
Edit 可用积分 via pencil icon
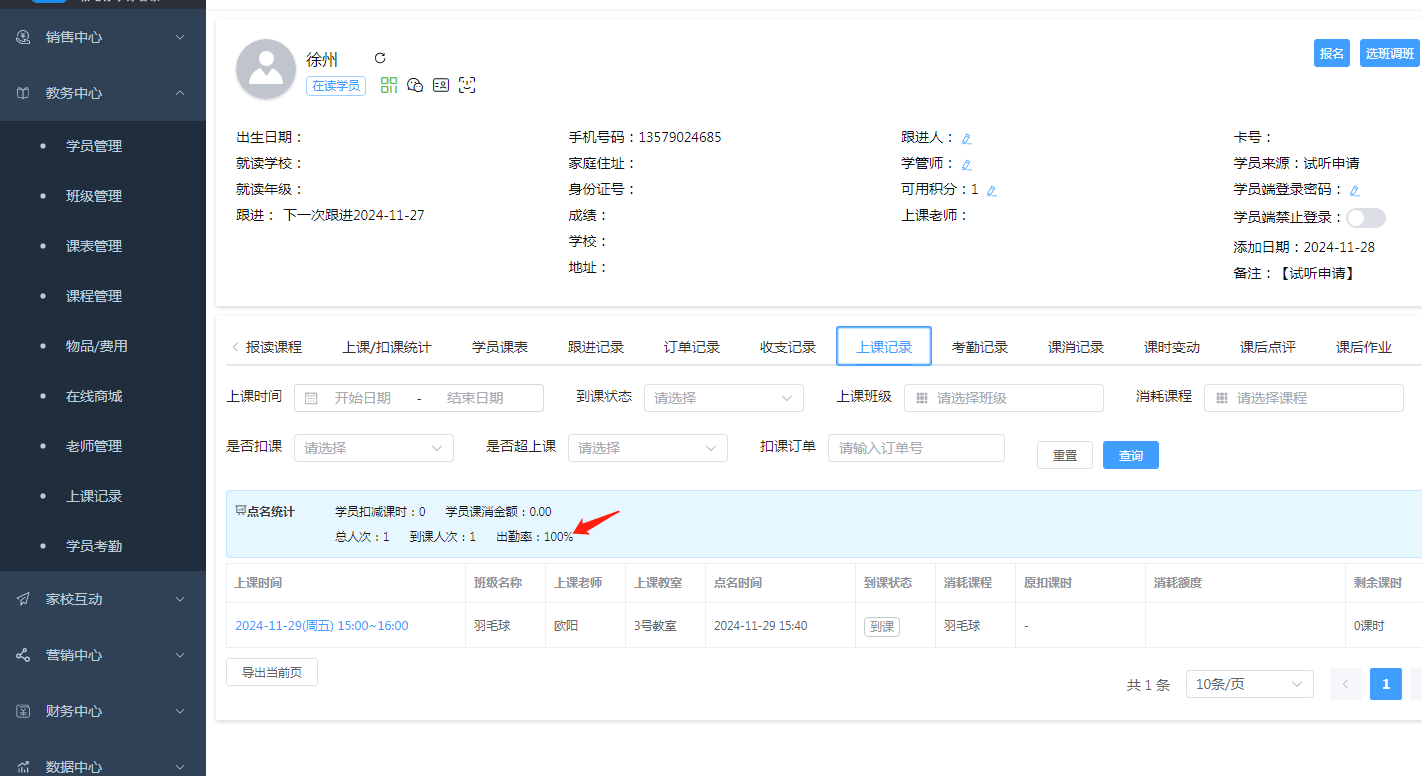click(992, 190)
